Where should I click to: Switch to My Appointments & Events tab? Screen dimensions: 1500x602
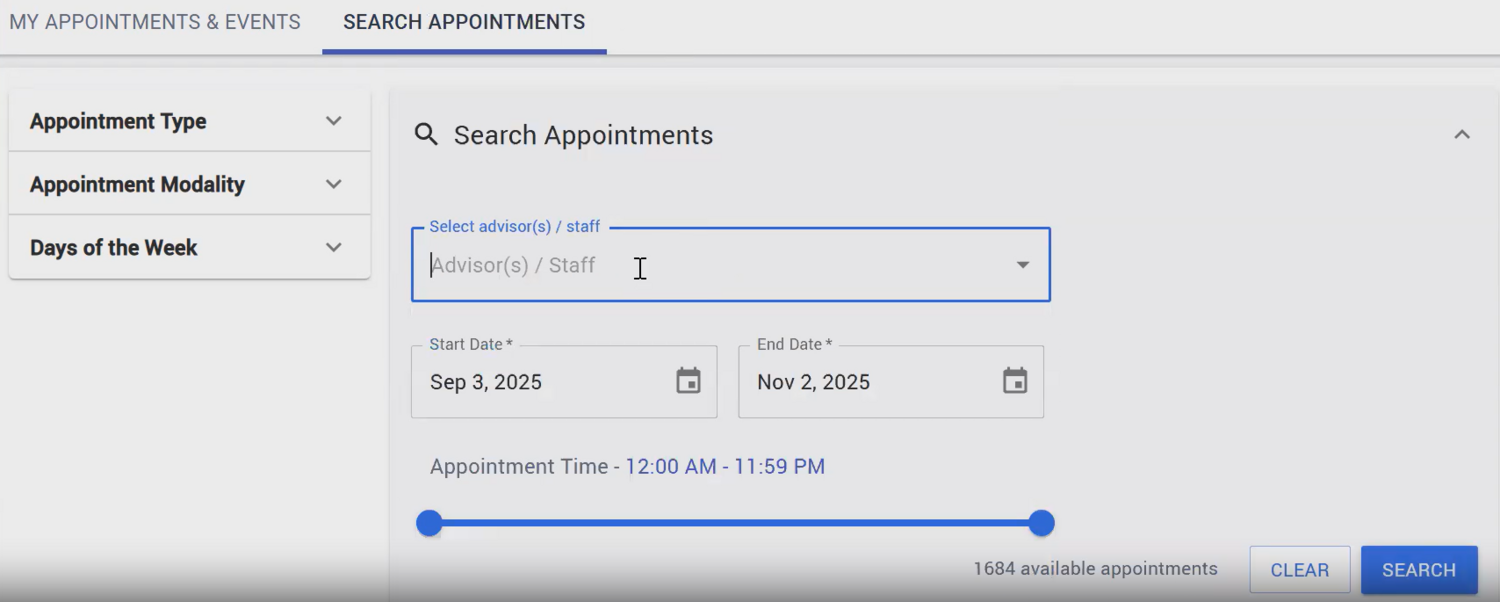155,22
